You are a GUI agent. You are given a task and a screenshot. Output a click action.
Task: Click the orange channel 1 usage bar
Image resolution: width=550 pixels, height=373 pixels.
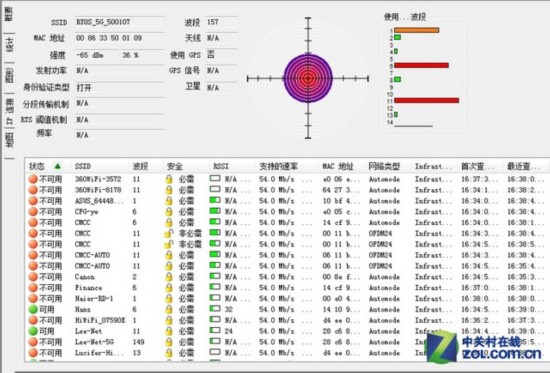[x=416, y=30]
